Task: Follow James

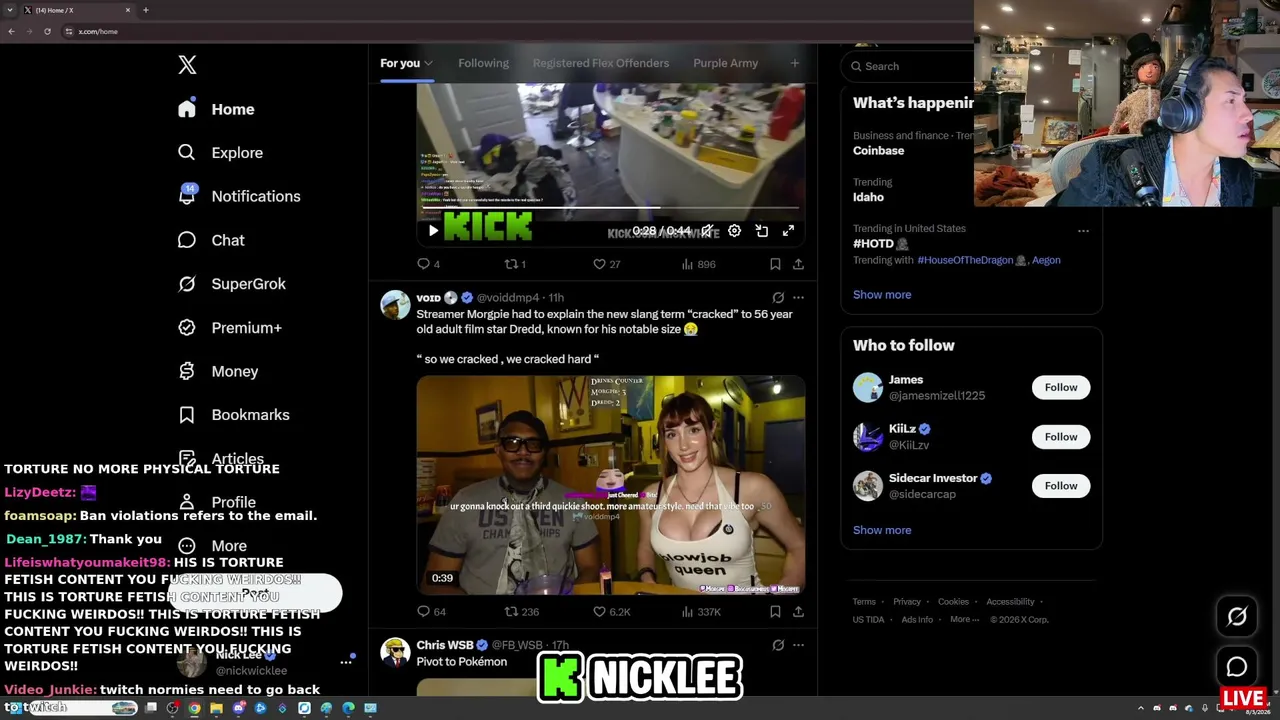Action: click(1061, 388)
